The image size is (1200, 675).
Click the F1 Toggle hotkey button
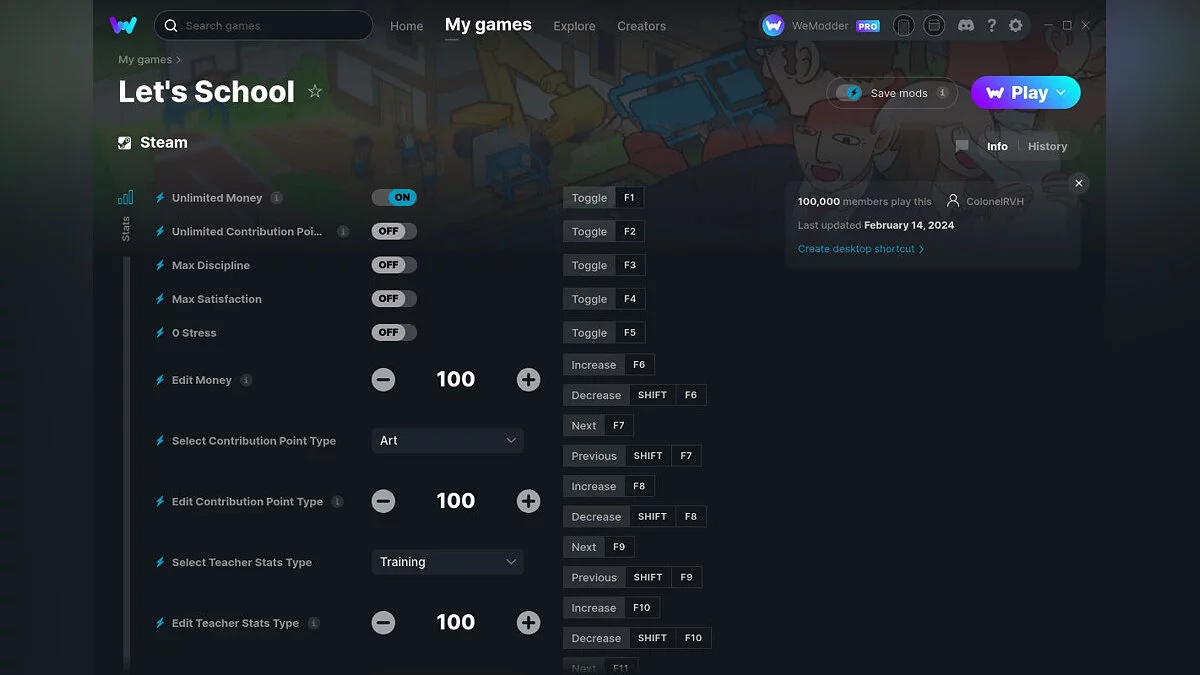click(x=603, y=198)
